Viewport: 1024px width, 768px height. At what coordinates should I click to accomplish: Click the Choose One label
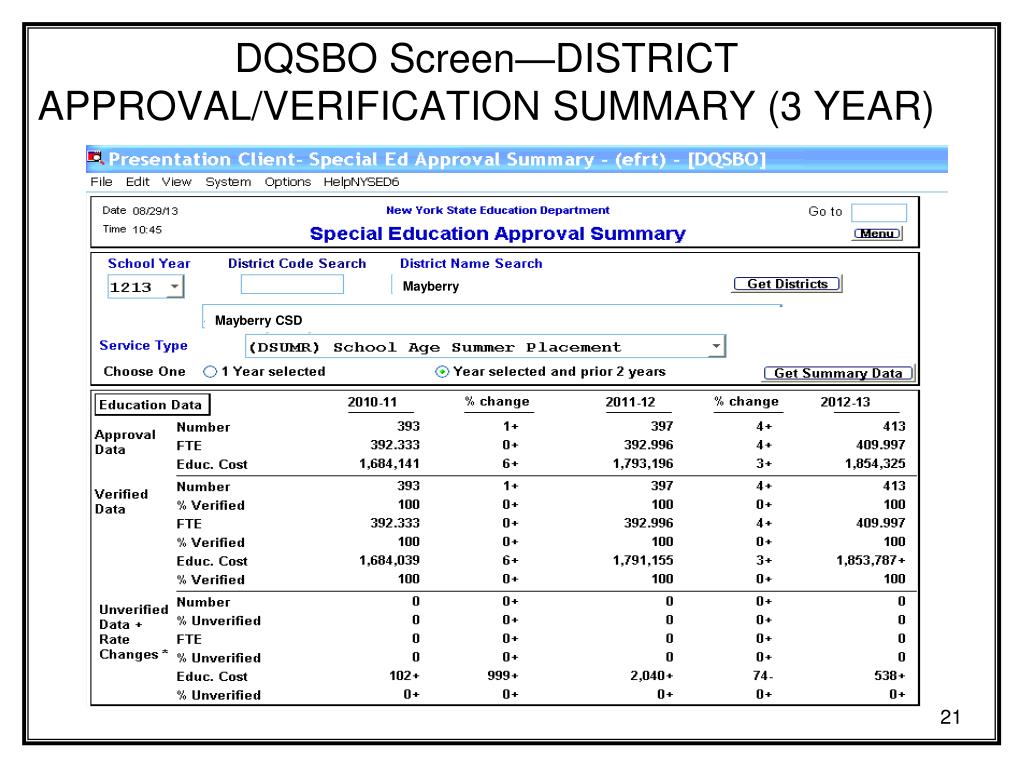[144, 372]
